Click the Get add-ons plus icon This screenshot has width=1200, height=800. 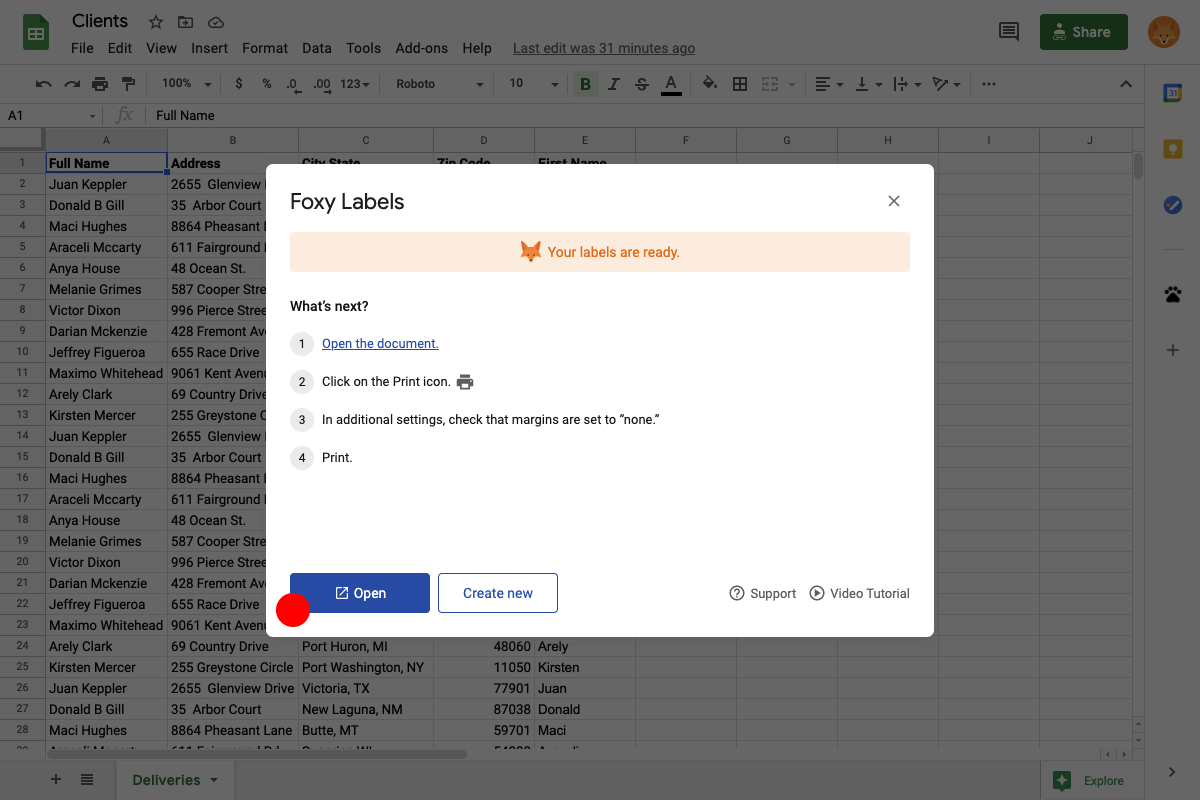(1173, 350)
